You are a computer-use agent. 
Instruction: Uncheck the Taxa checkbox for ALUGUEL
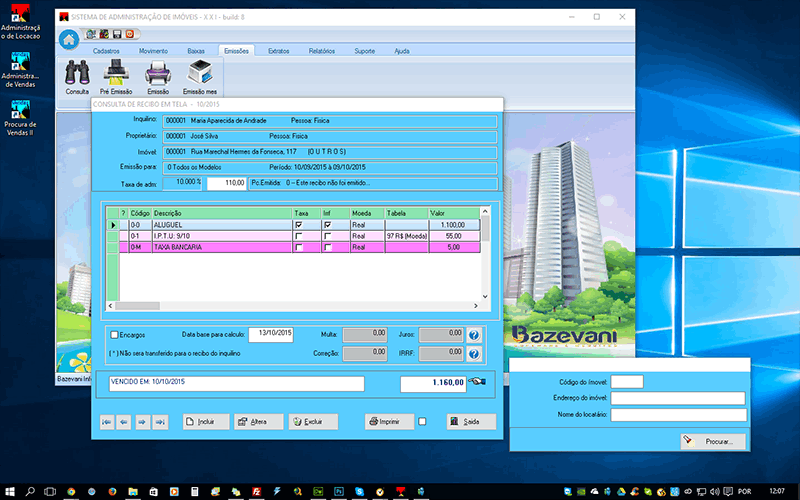300,226
